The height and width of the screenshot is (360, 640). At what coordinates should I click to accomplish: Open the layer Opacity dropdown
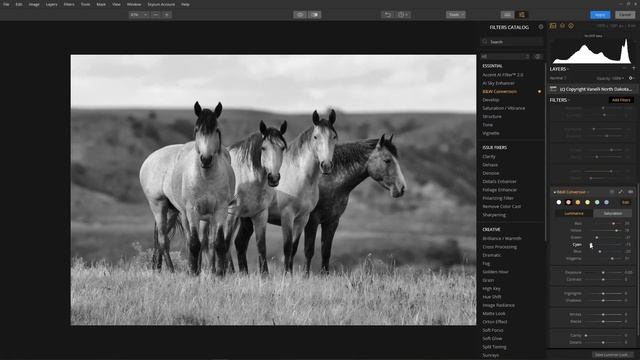click(x=611, y=78)
